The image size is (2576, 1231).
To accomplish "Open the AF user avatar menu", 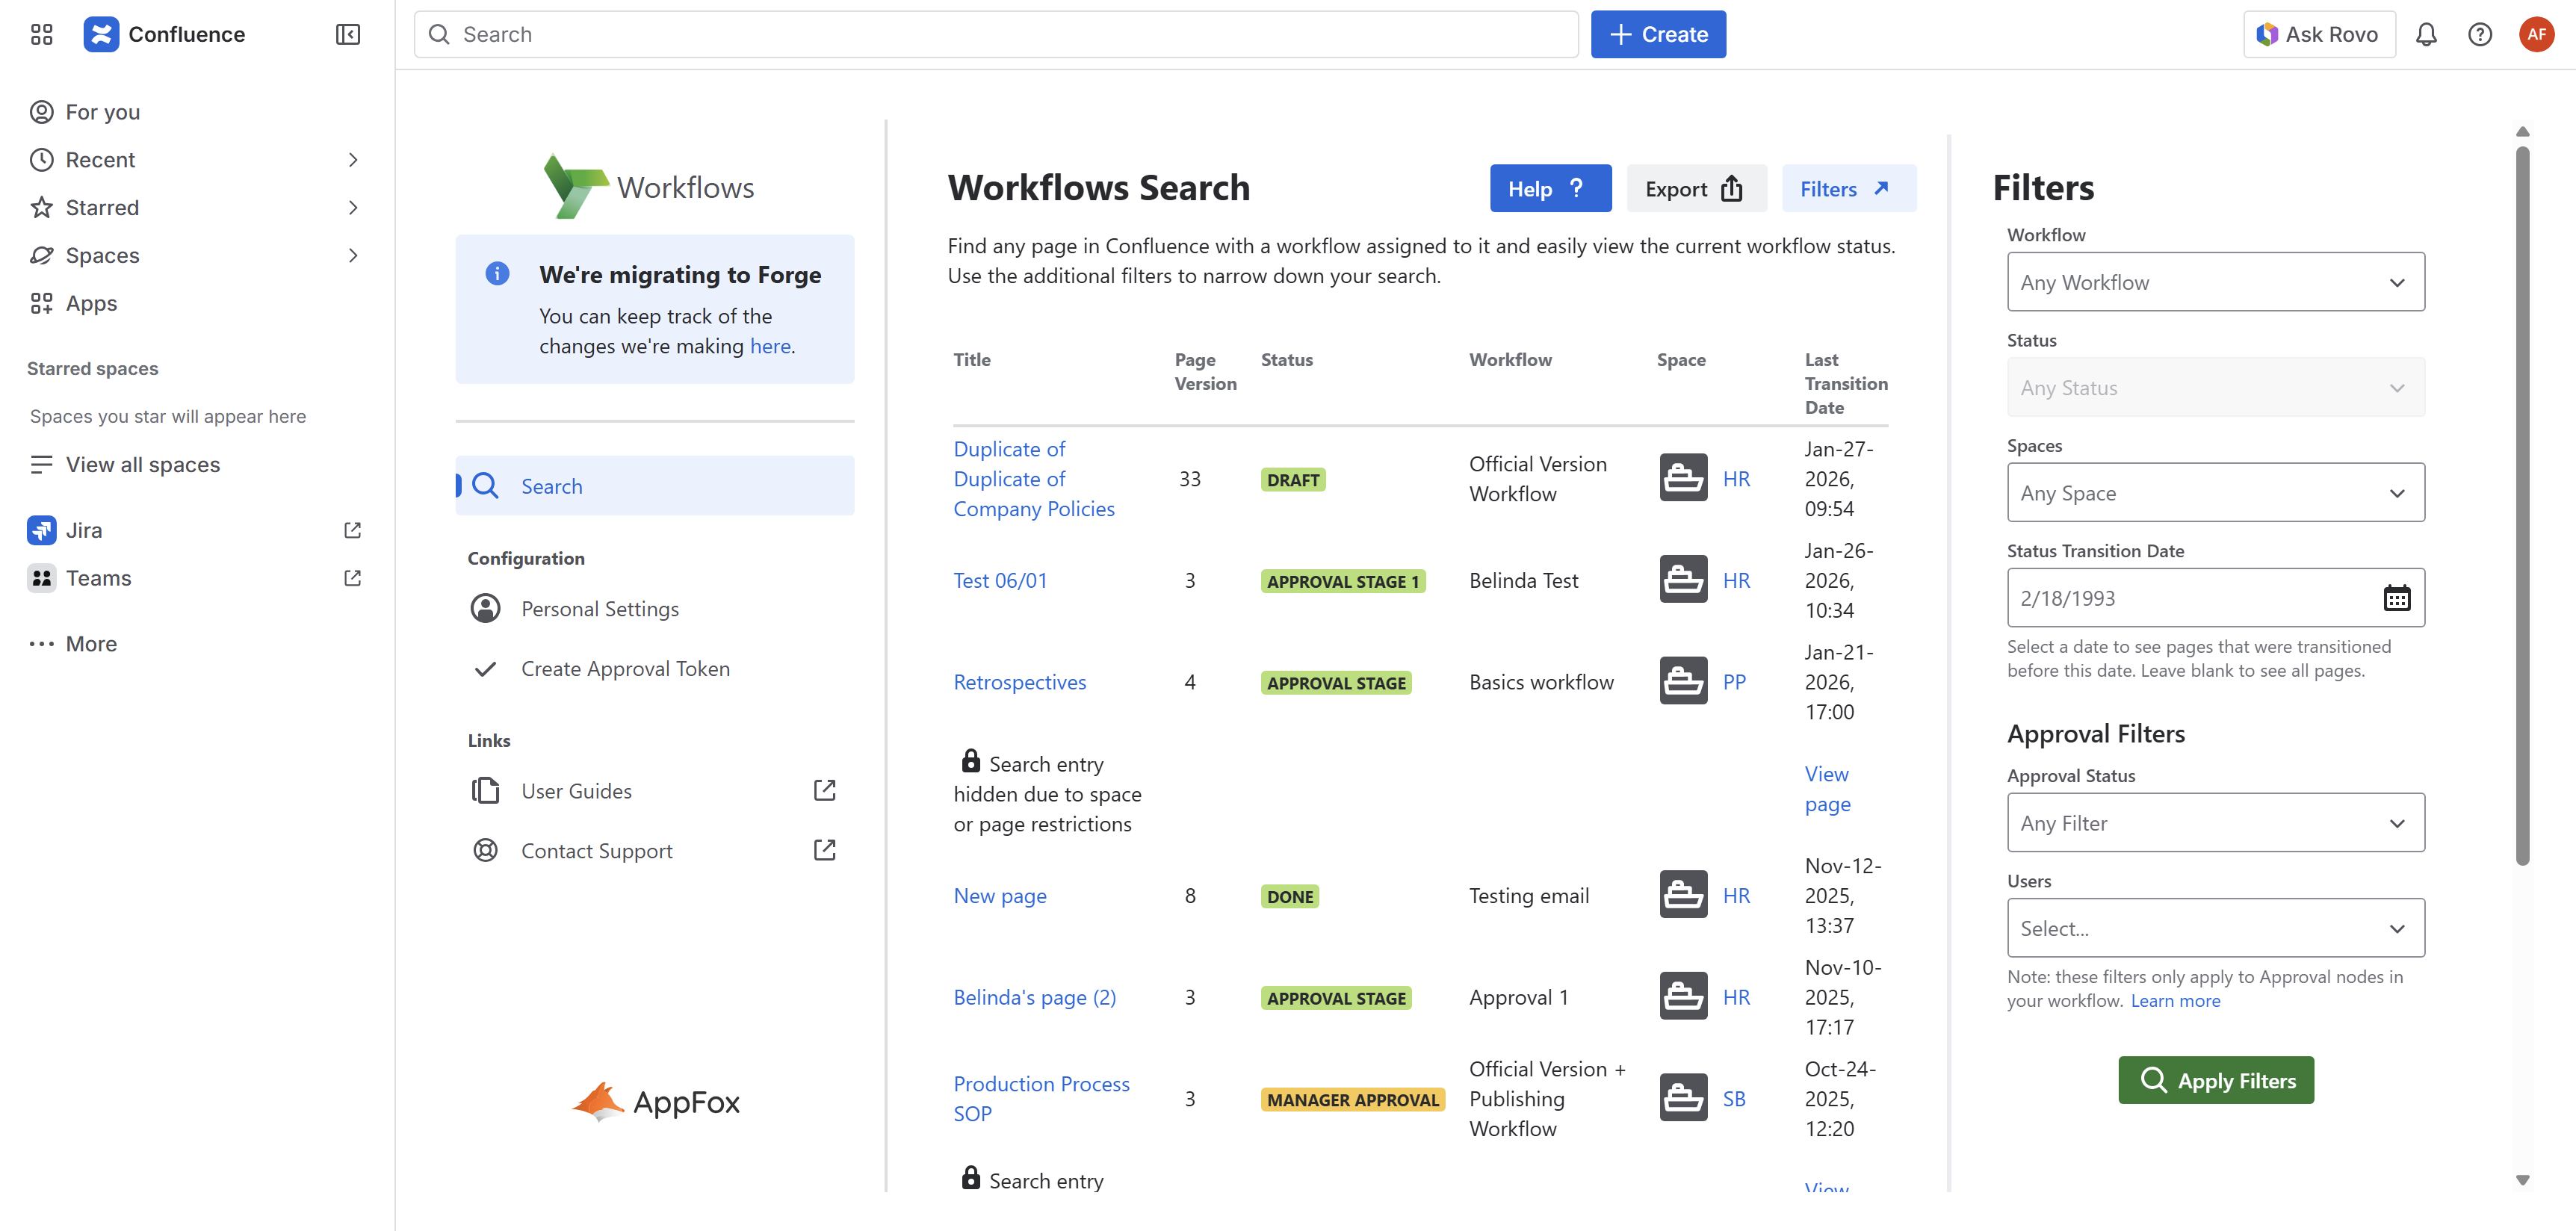I will tap(2536, 35).
